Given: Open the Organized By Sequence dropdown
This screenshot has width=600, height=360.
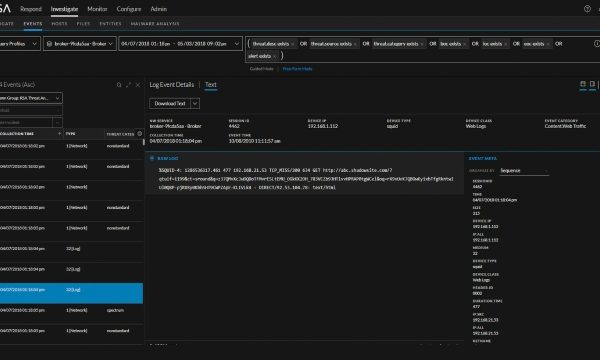Looking at the screenshot, I should pos(524,171).
